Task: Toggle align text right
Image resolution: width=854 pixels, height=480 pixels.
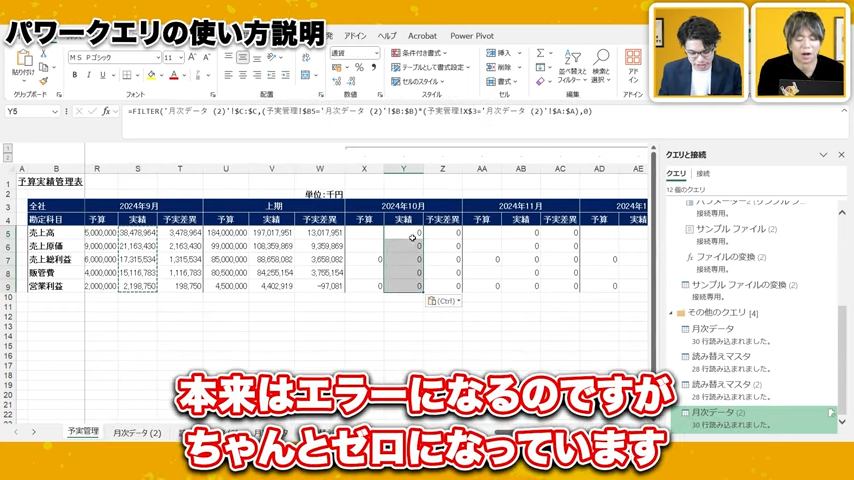Action: [x=257, y=75]
